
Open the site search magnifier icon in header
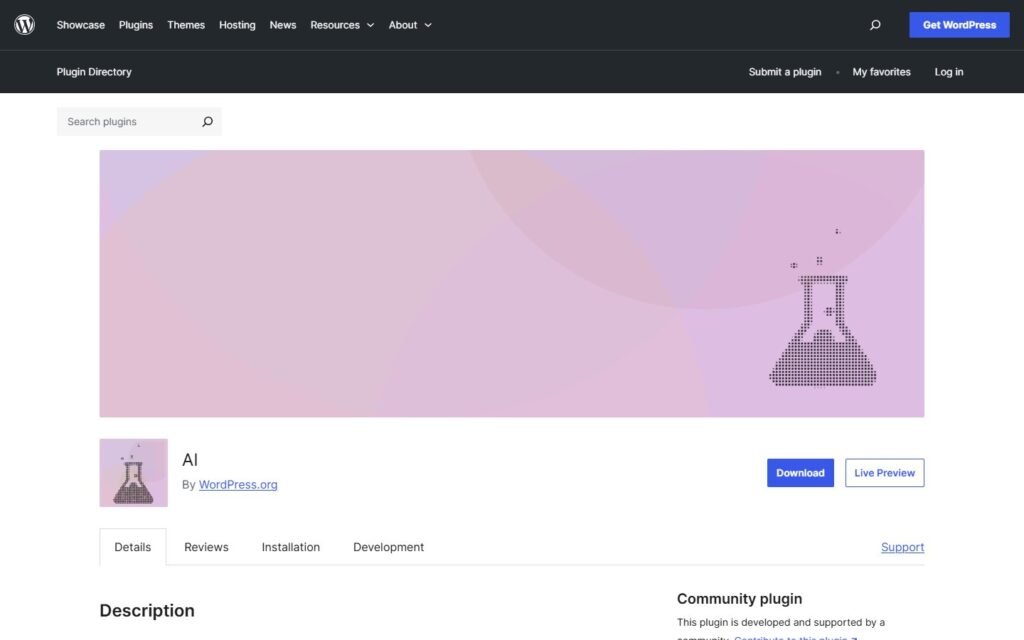pyautogui.click(x=875, y=25)
